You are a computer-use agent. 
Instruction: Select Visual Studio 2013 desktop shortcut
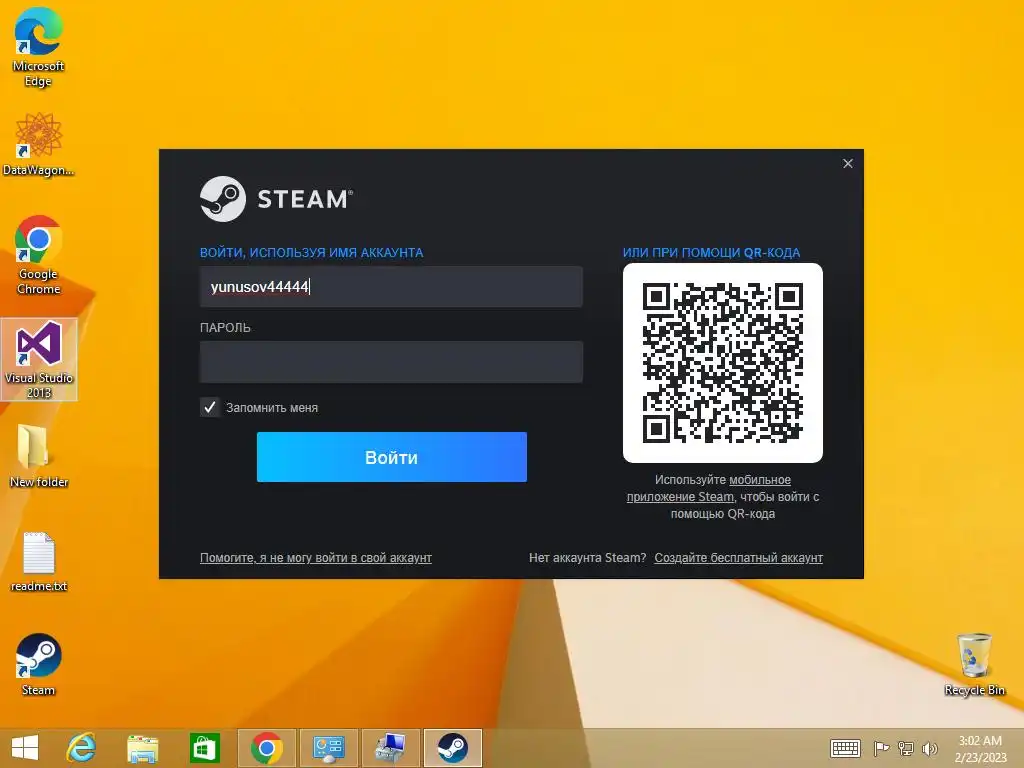click(39, 359)
